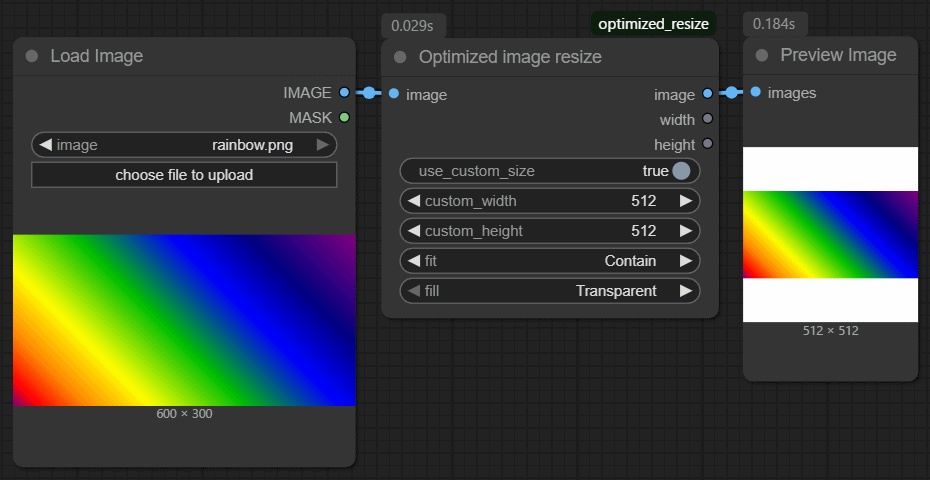930x480 pixels.
Task: Click the resize node's height output socket
Action: (x=708, y=145)
